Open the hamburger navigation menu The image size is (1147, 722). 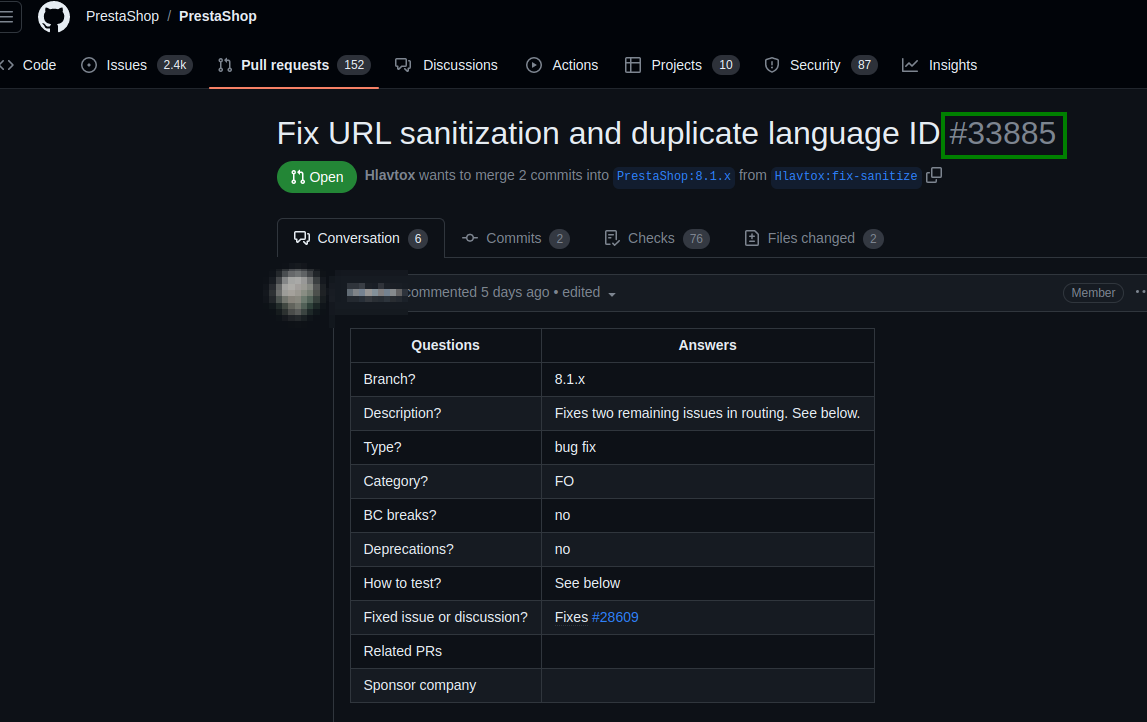pyautogui.click(x=7, y=16)
